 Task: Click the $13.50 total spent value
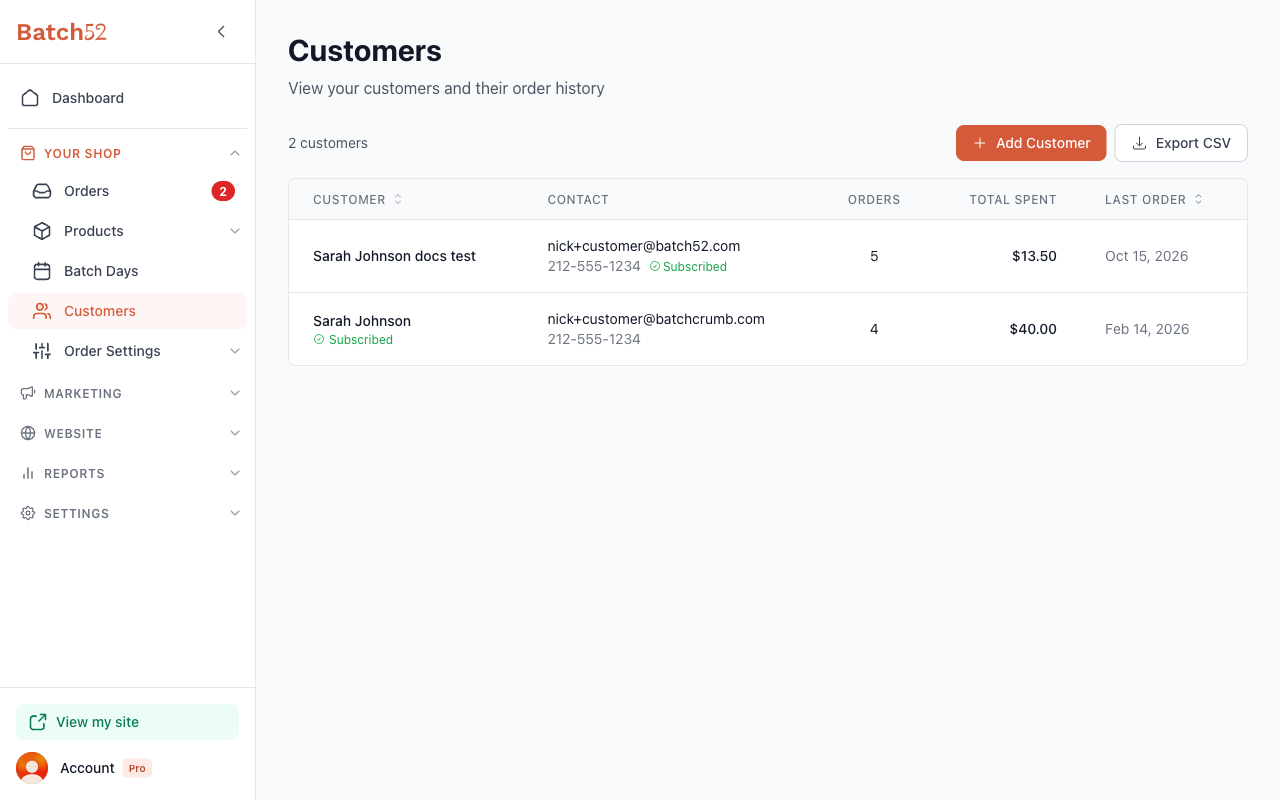1034,256
